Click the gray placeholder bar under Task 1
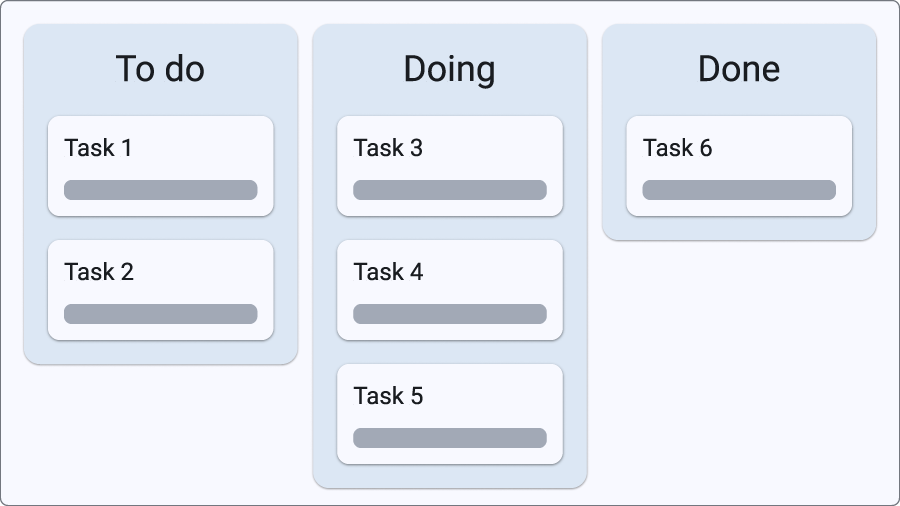The image size is (900, 506). click(x=160, y=190)
